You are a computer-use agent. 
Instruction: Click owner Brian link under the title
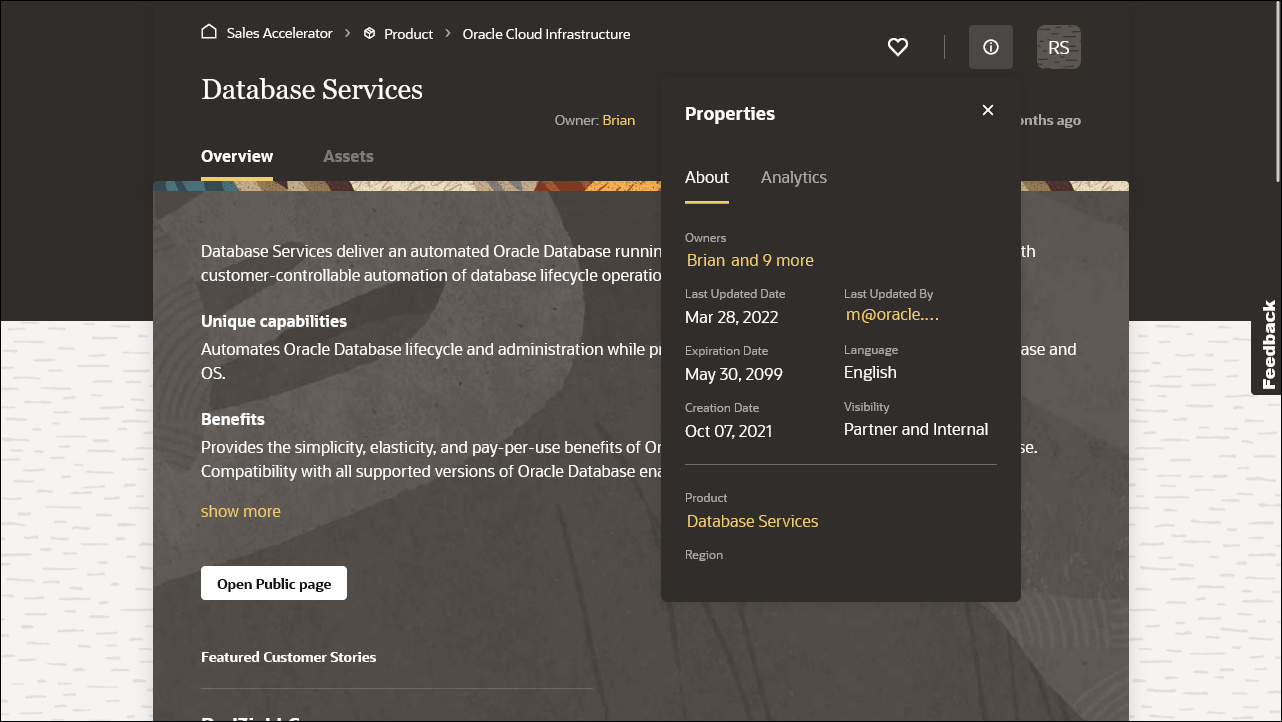point(618,120)
